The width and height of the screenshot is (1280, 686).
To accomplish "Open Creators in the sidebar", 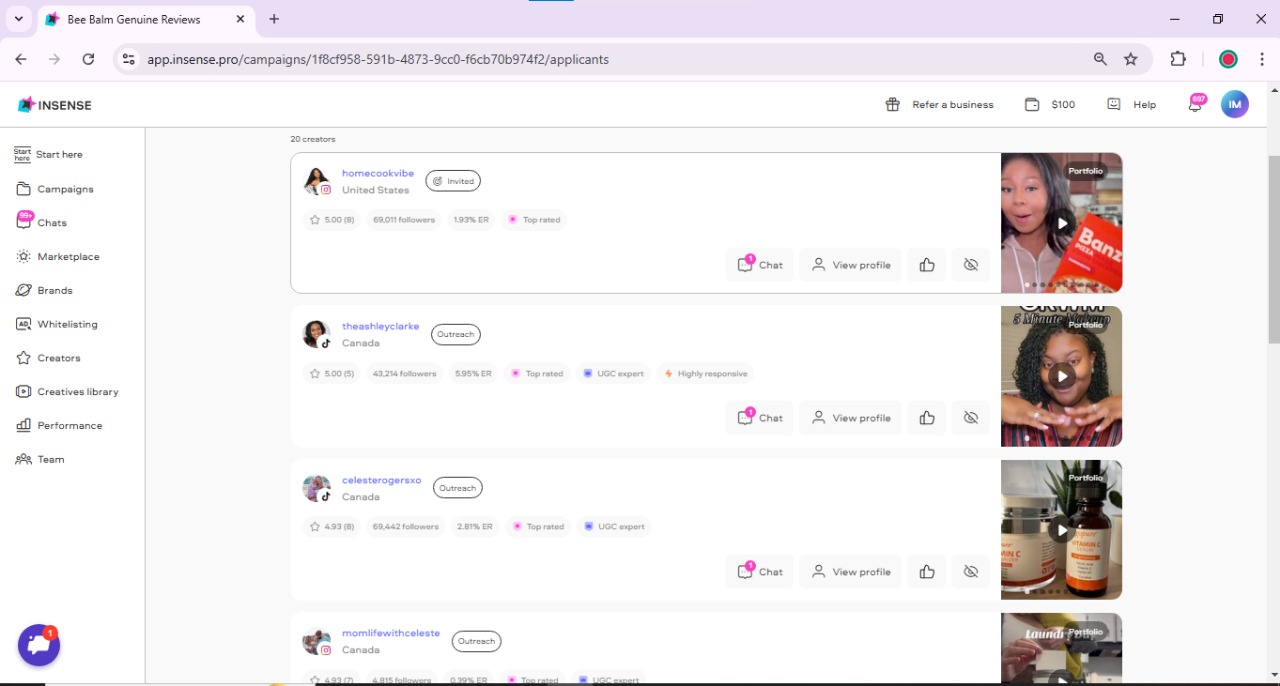I will click(48, 358).
